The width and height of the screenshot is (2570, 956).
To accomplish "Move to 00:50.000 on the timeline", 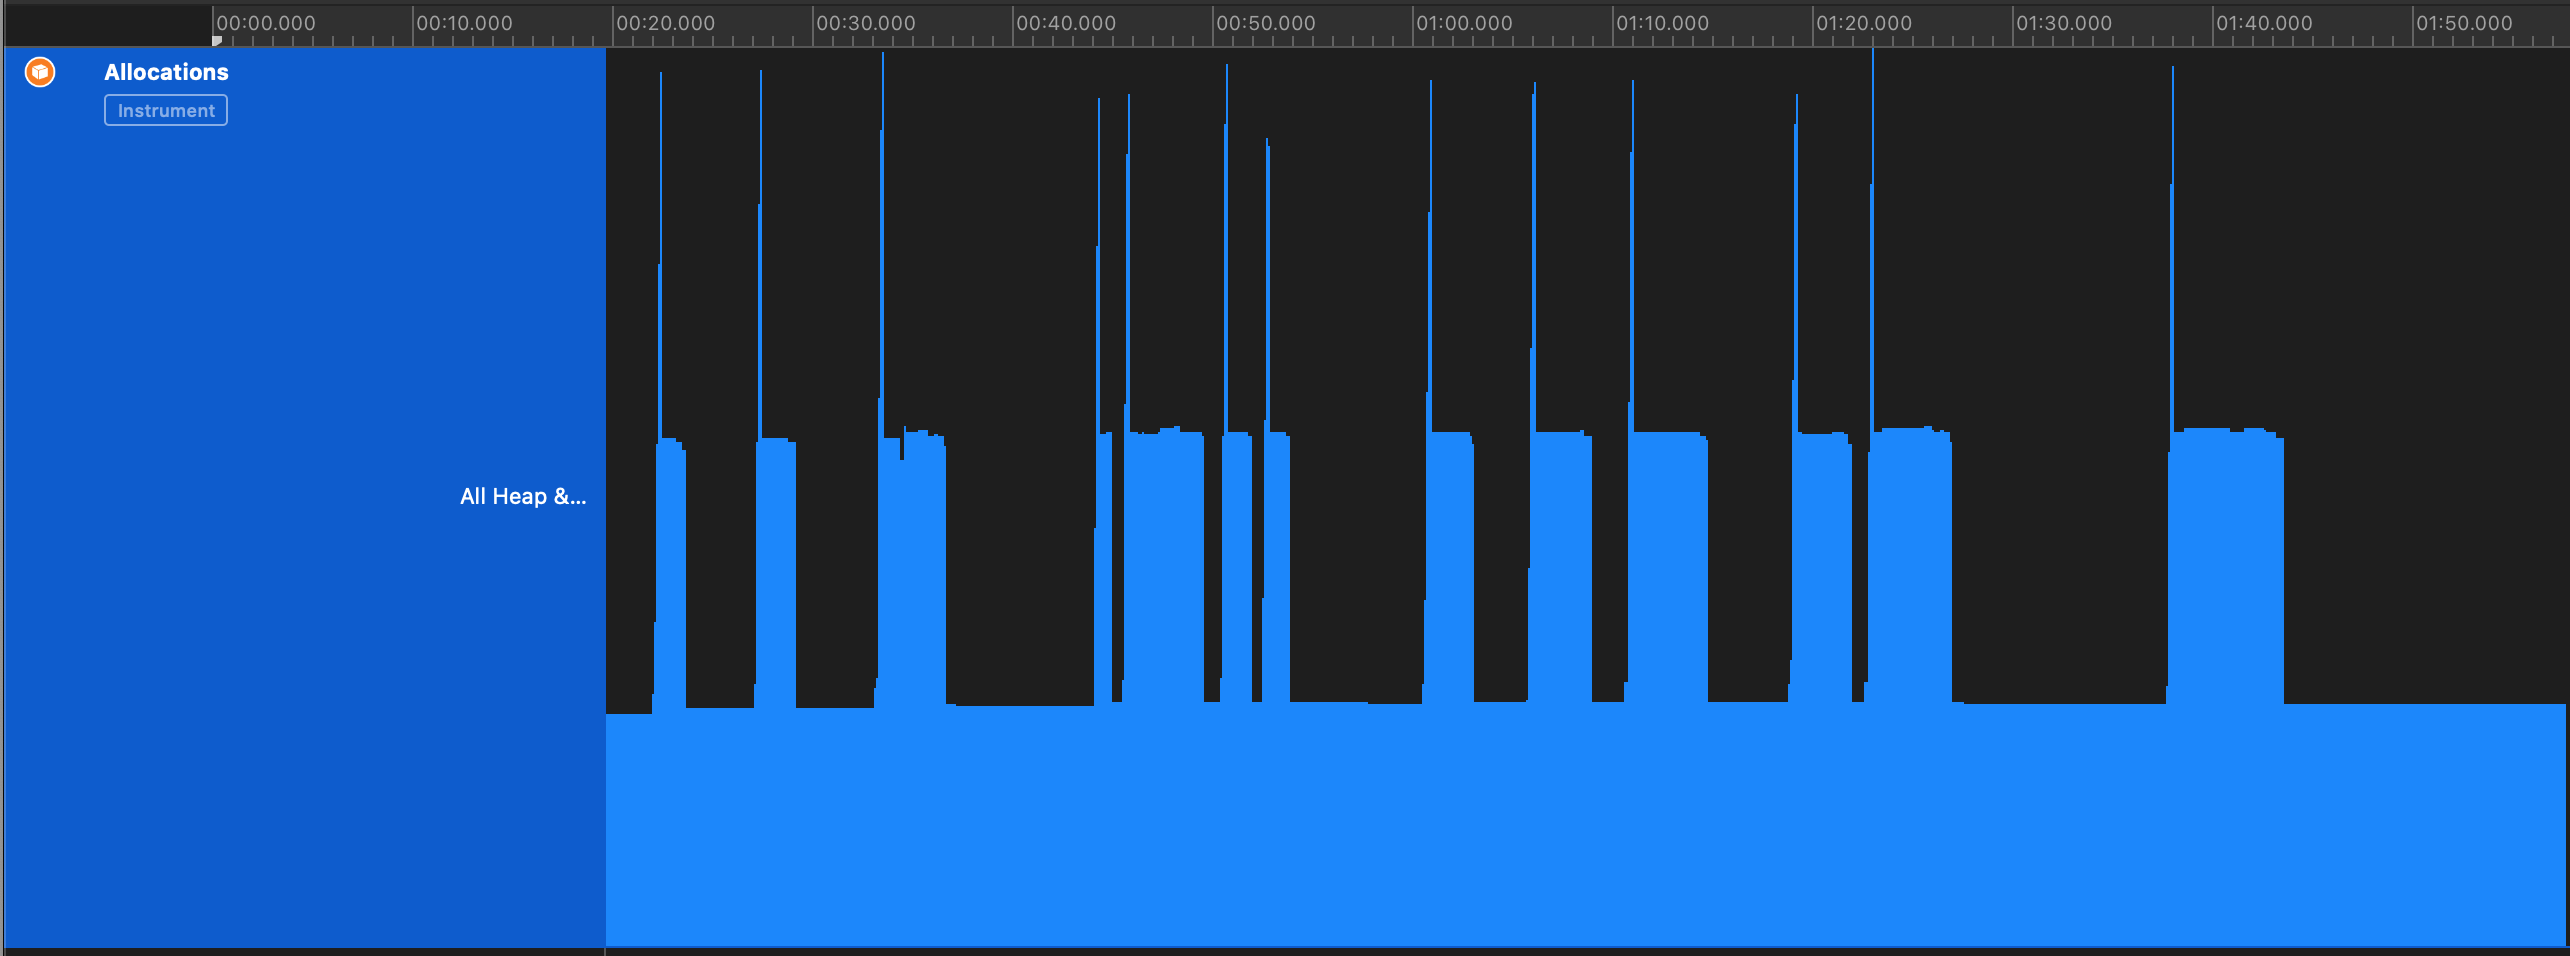I will coord(1266,23).
